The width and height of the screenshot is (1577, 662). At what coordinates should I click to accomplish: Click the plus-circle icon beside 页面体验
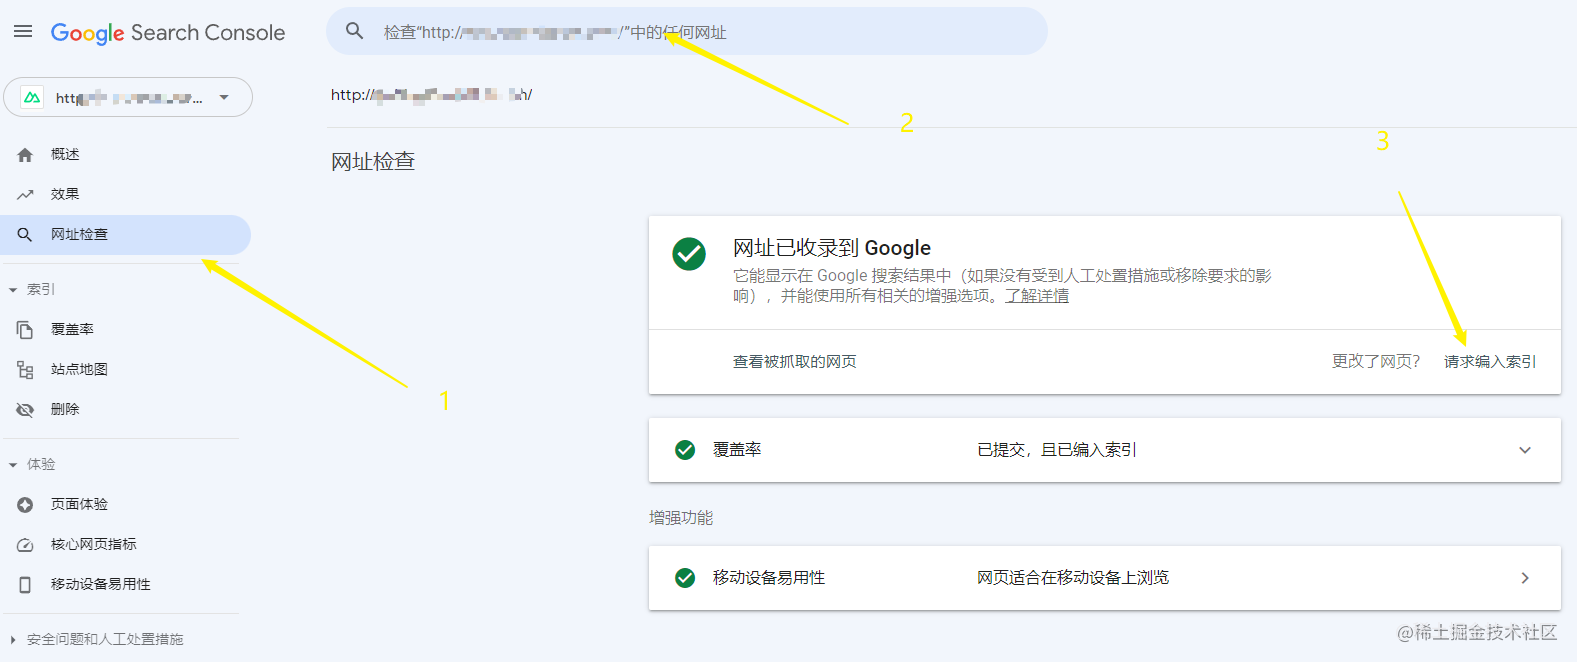[25, 505]
